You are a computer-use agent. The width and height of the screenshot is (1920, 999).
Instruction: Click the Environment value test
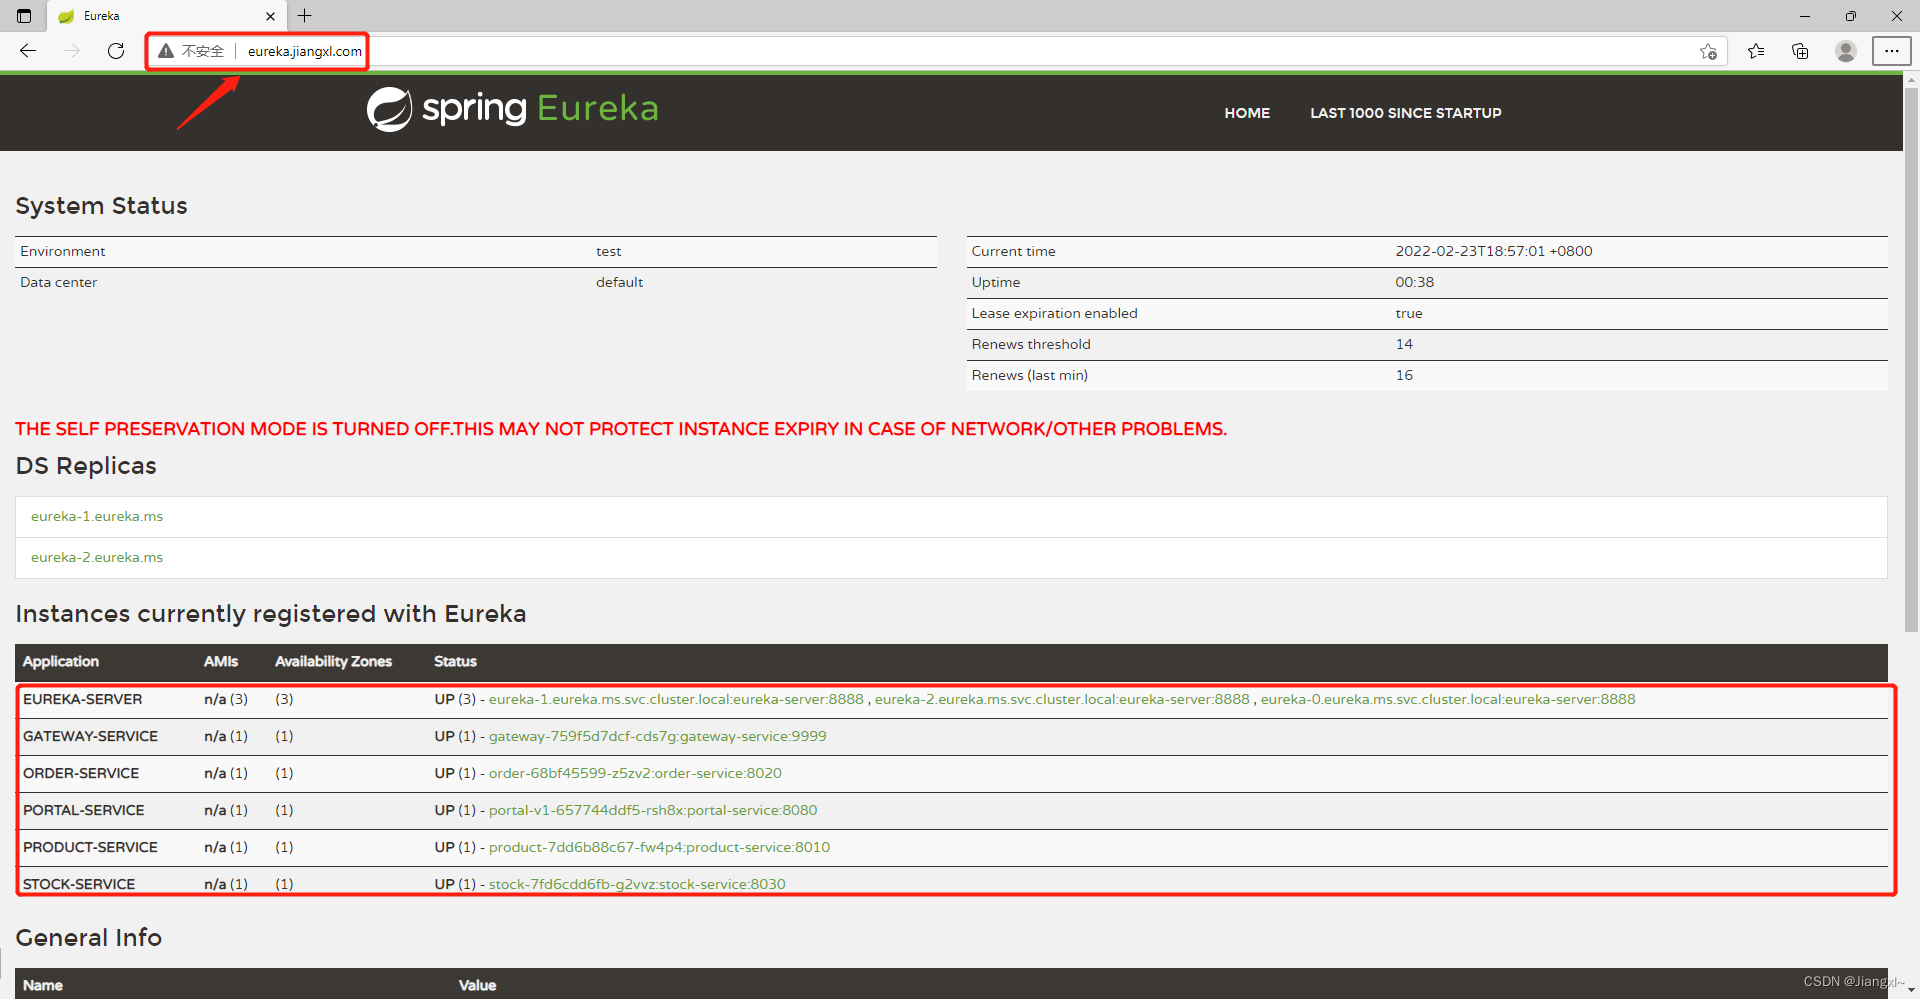point(609,251)
